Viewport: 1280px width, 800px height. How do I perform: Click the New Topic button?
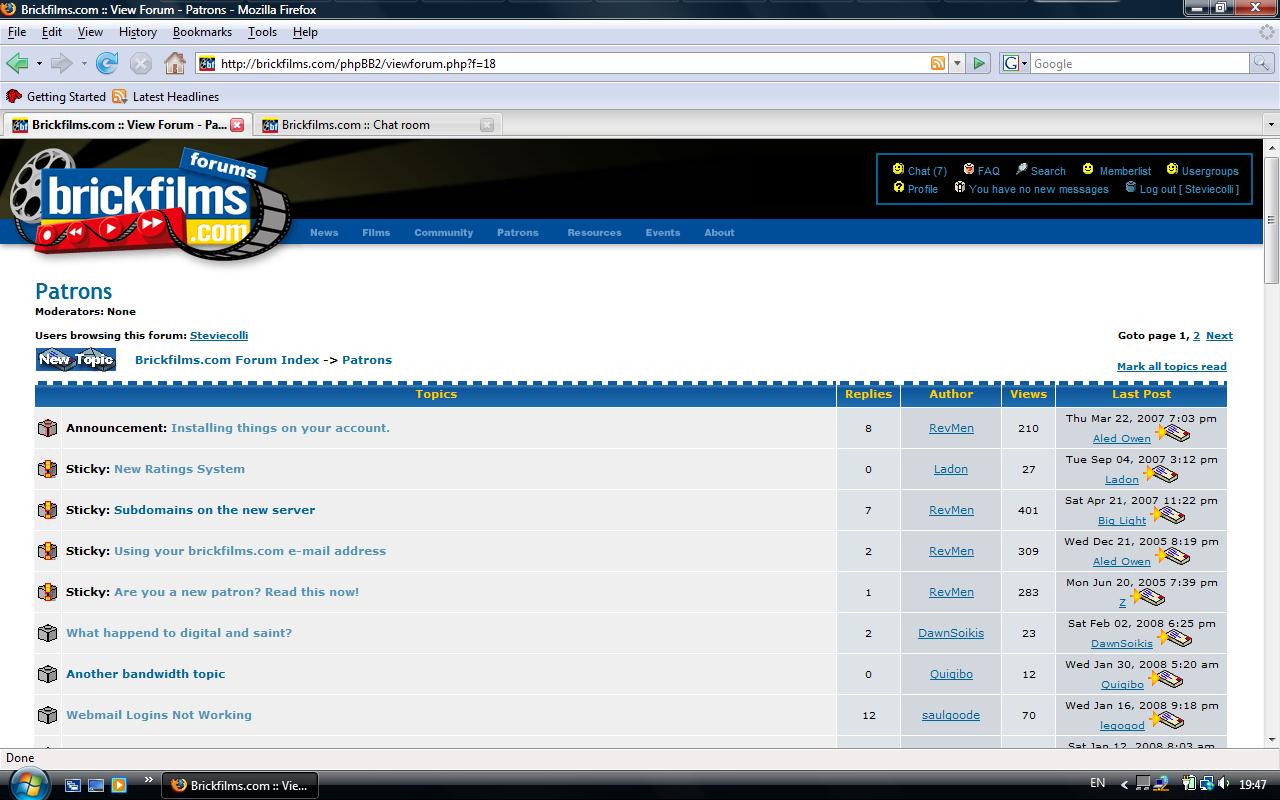point(75,359)
